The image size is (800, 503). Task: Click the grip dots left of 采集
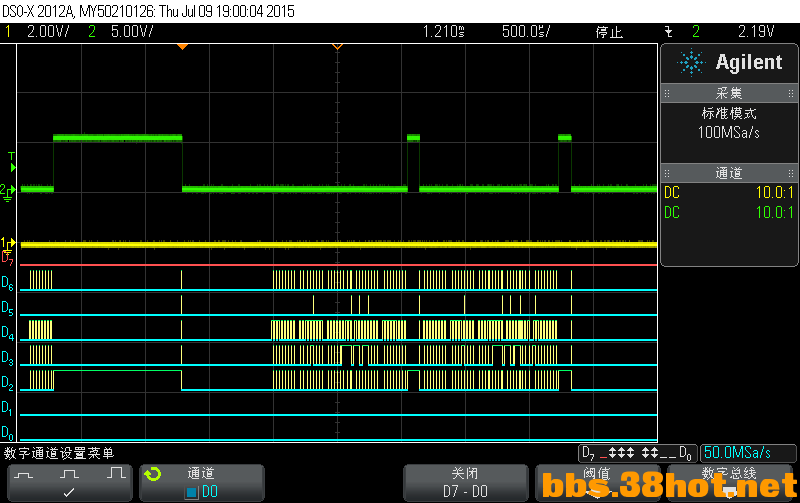[x=667, y=93]
